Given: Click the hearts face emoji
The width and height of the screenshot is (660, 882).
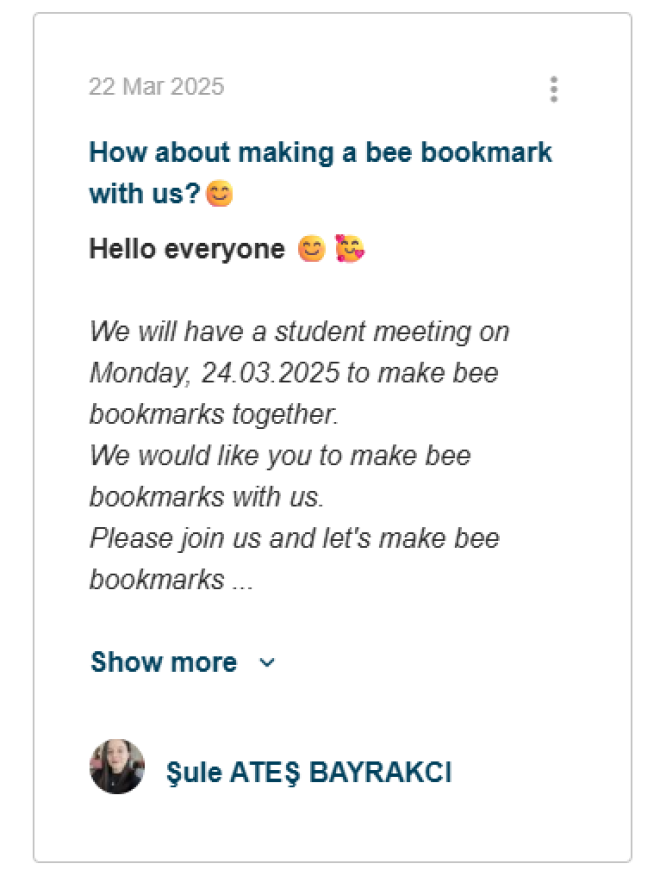Looking at the screenshot, I should (350, 249).
